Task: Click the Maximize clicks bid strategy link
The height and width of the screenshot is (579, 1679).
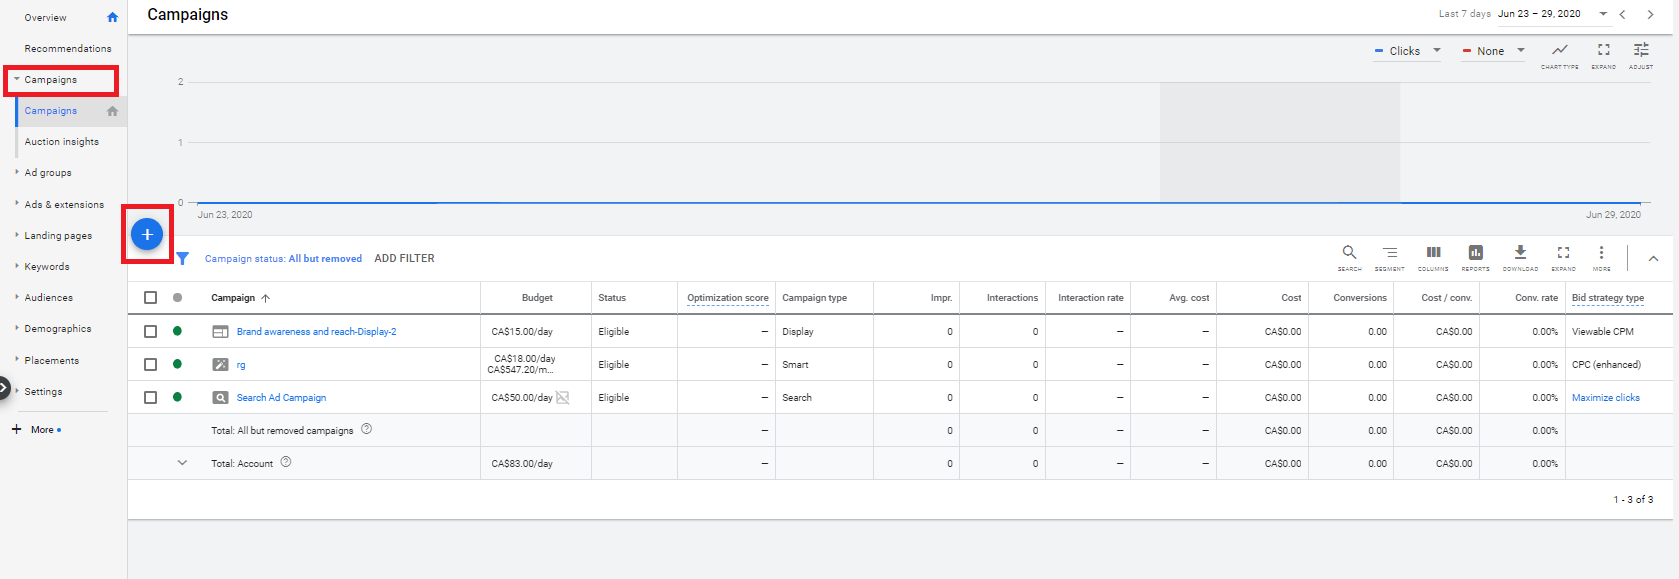Action: [x=1606, y=398]
